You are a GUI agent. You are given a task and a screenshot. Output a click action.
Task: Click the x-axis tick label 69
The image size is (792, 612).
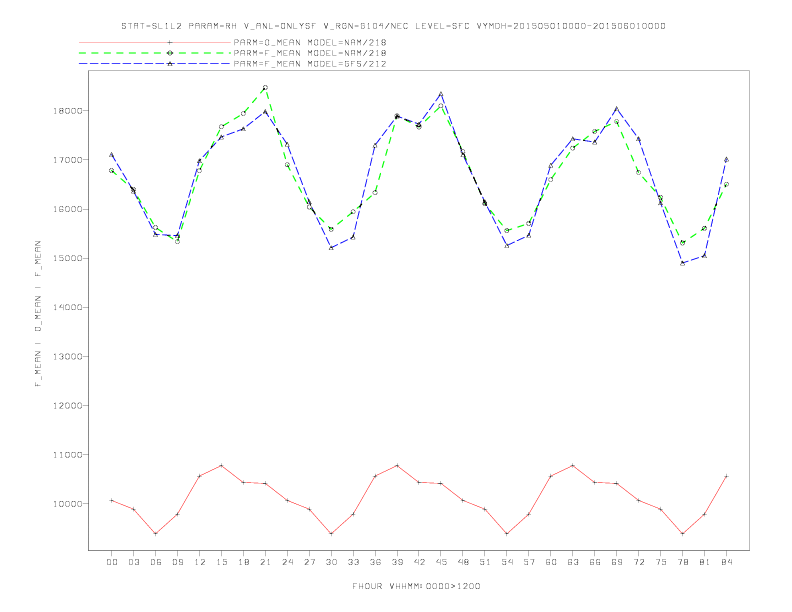(x=617, y=562)
